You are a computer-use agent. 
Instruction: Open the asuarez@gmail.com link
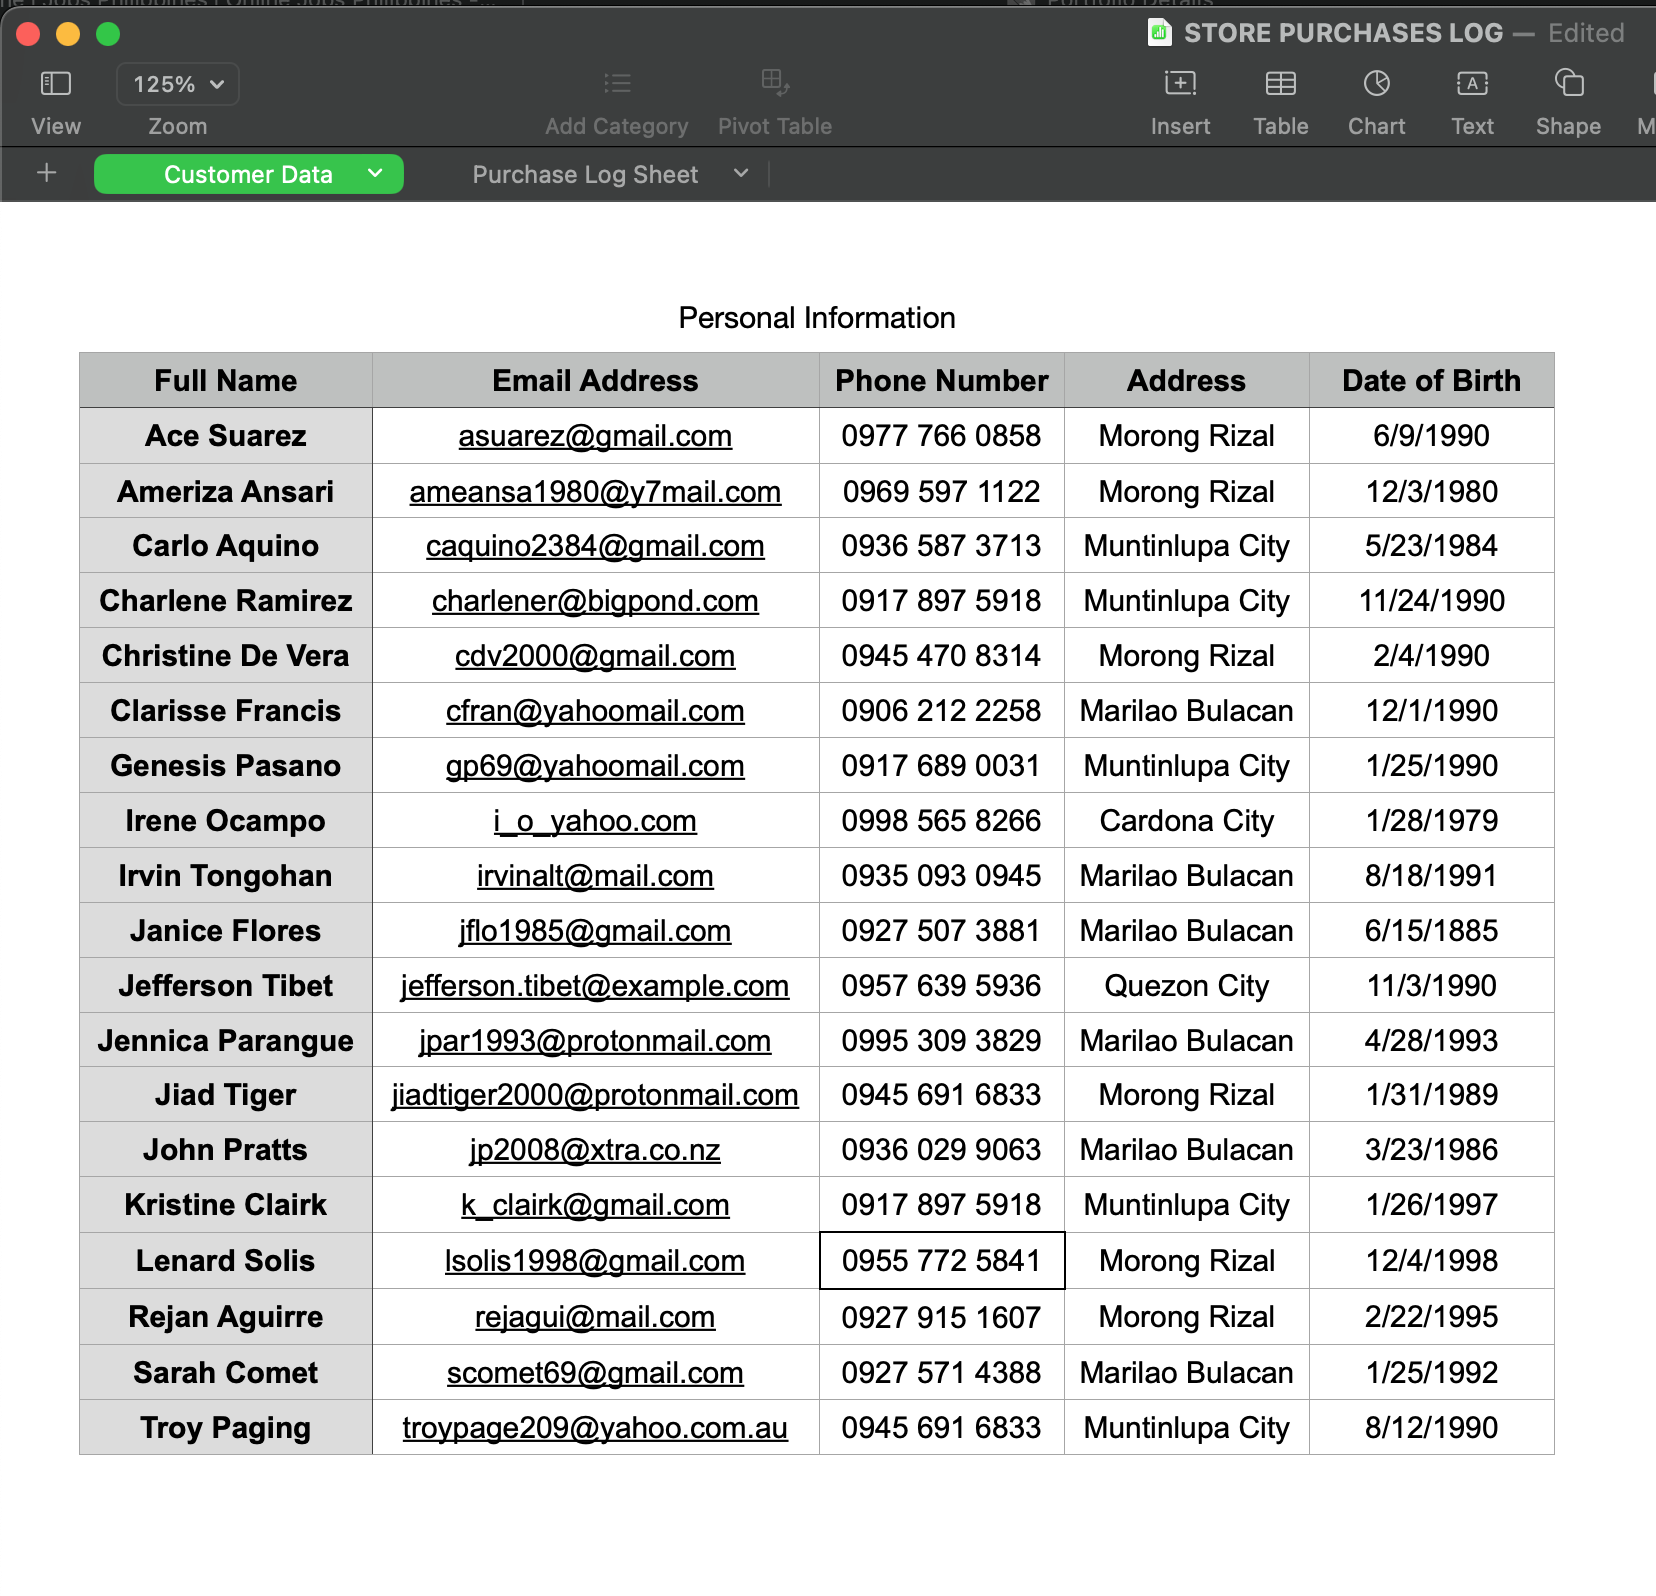click(595, 436)
